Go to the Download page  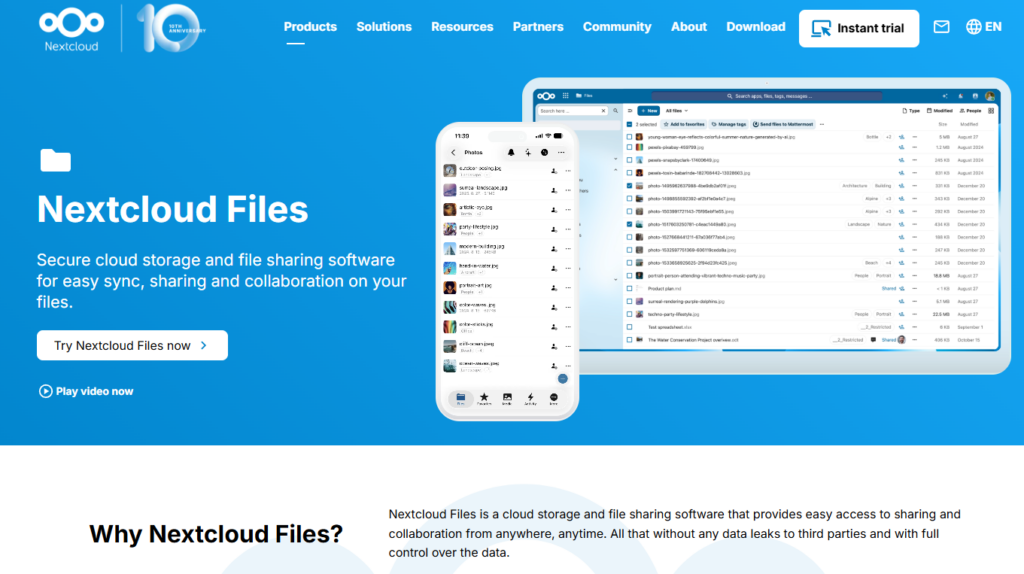(756, 27)
